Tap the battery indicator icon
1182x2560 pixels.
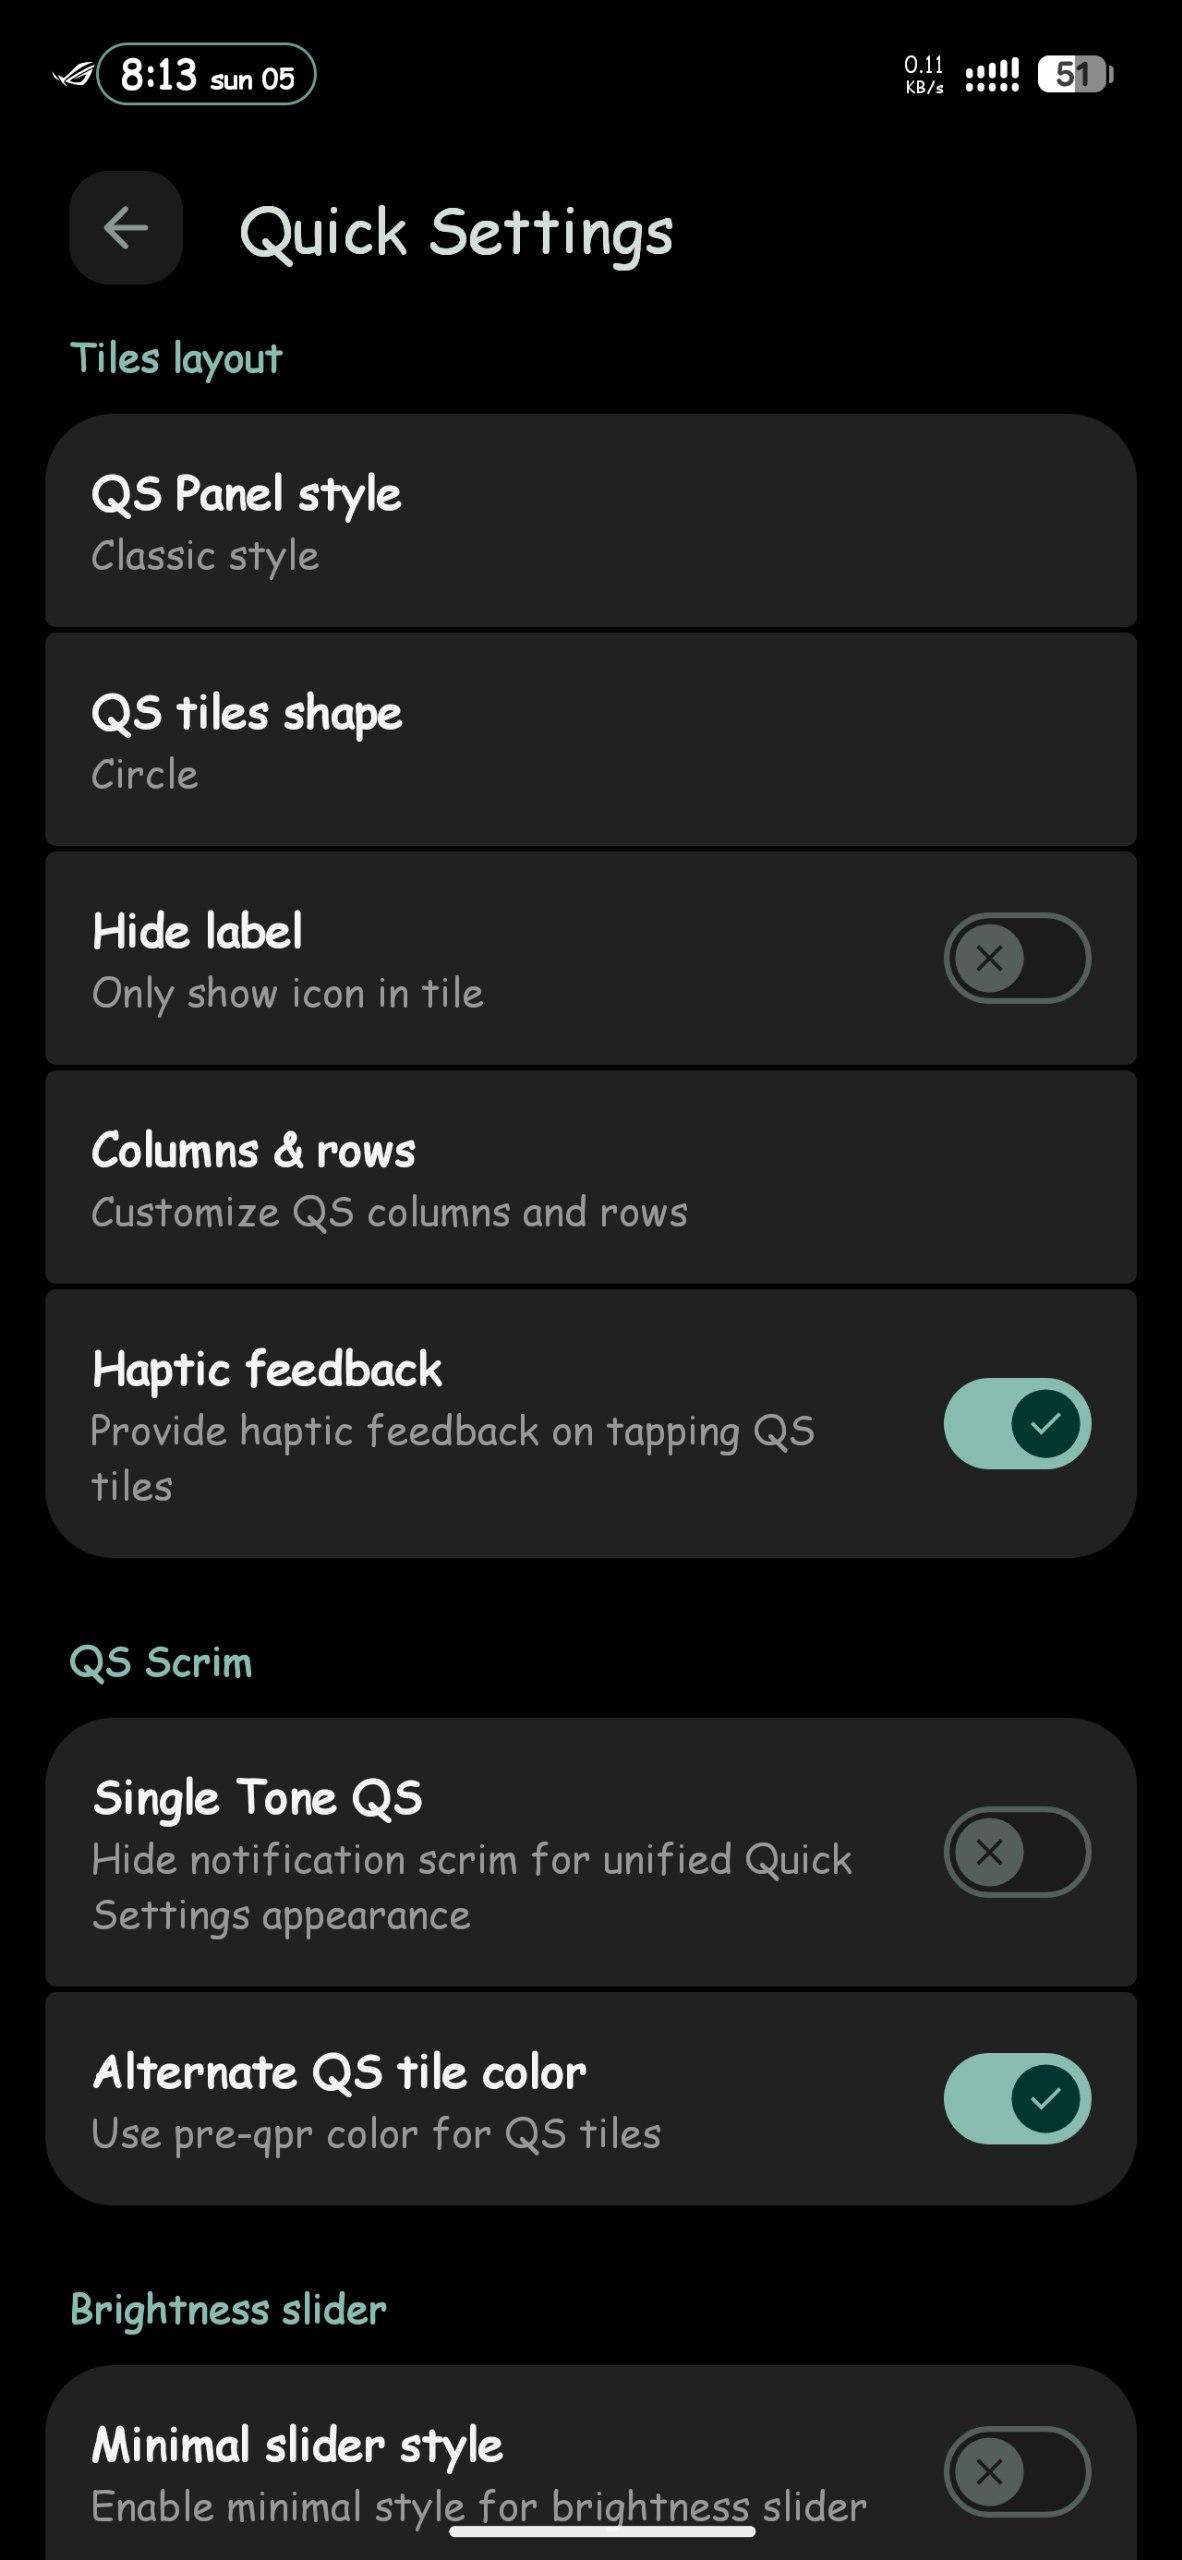pyautogui.click(x=1075, y=74)
